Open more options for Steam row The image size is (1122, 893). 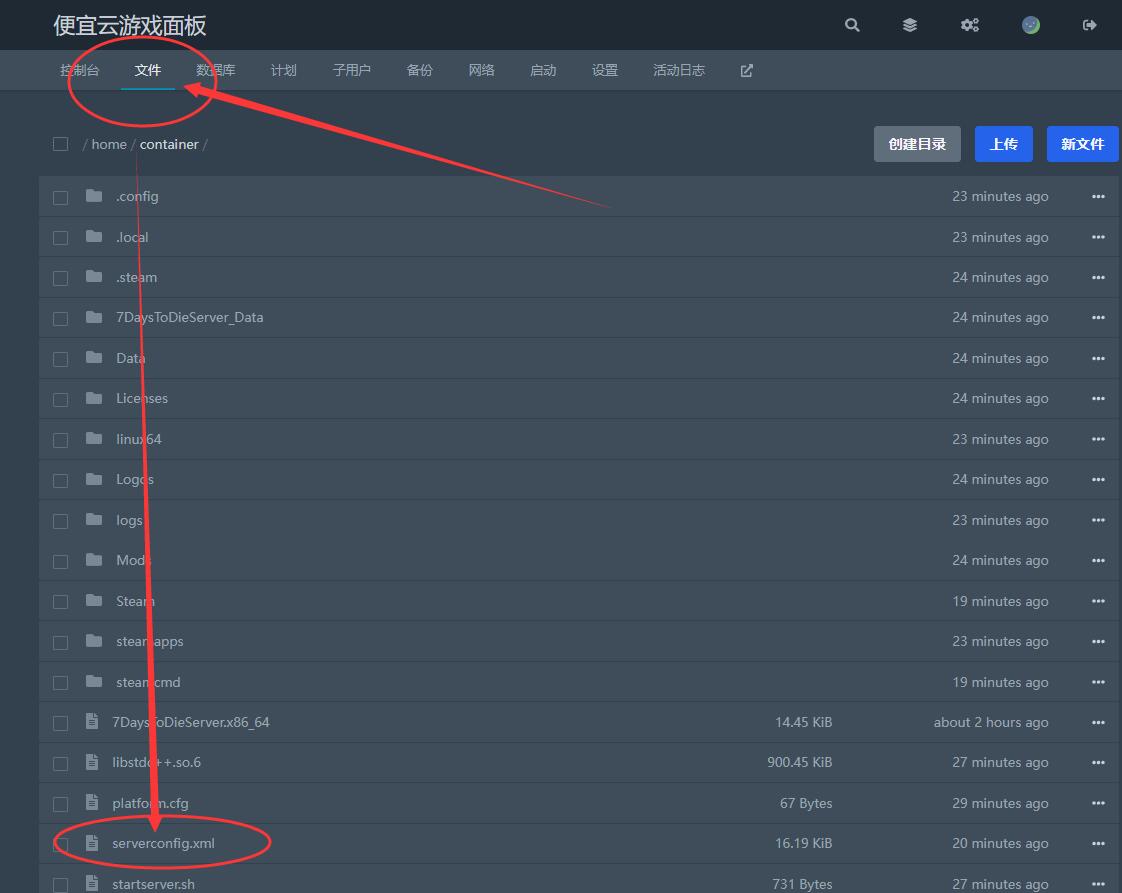(x=1098, y=601)
